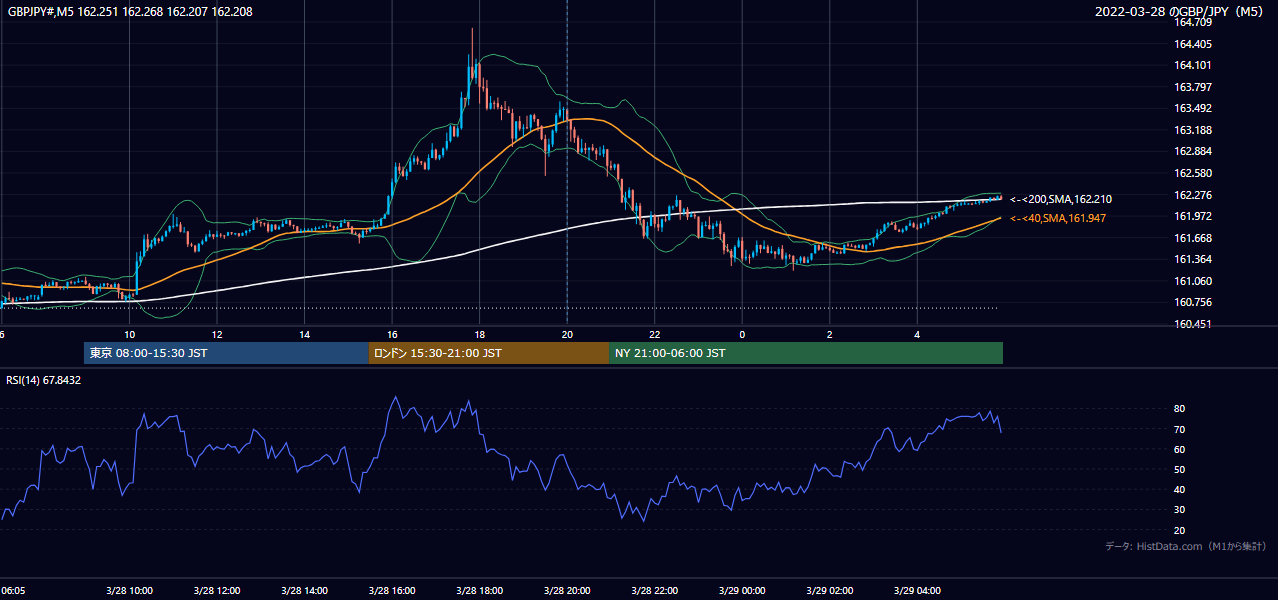Click the 3/29 00:00 date label
This screenshot has height=600, width=1278.
pyautogui.click(x=743, y=591)
